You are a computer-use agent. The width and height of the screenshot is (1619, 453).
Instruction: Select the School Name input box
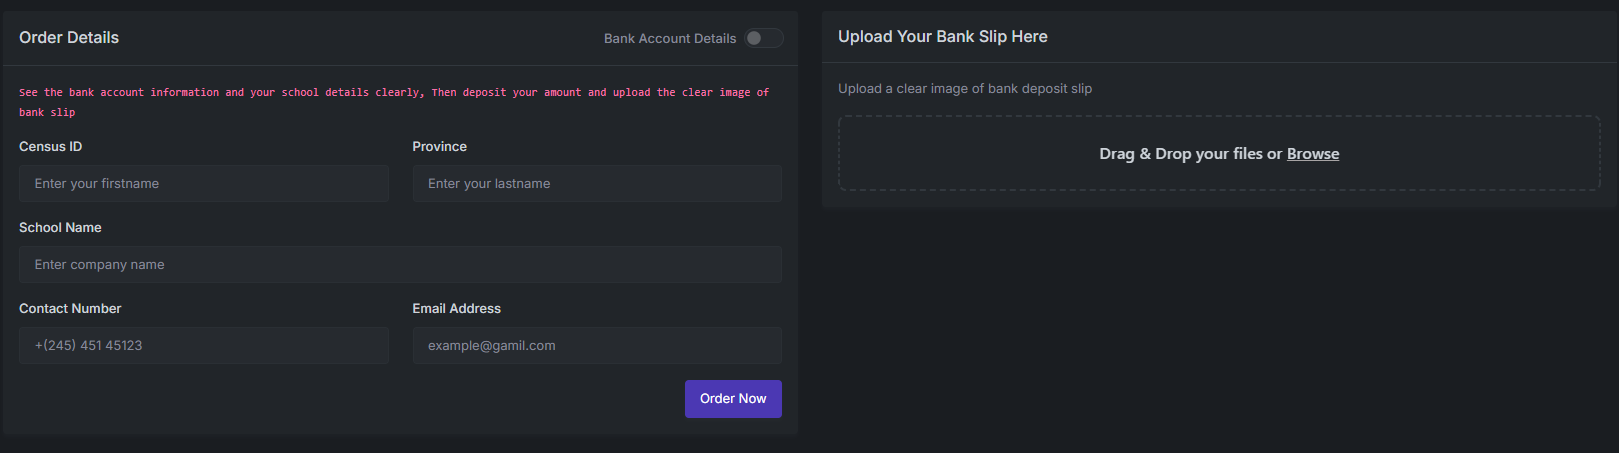400,265
